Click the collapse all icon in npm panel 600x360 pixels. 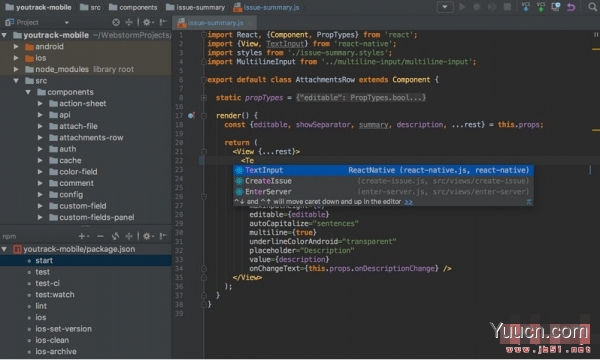coord(129,236)
